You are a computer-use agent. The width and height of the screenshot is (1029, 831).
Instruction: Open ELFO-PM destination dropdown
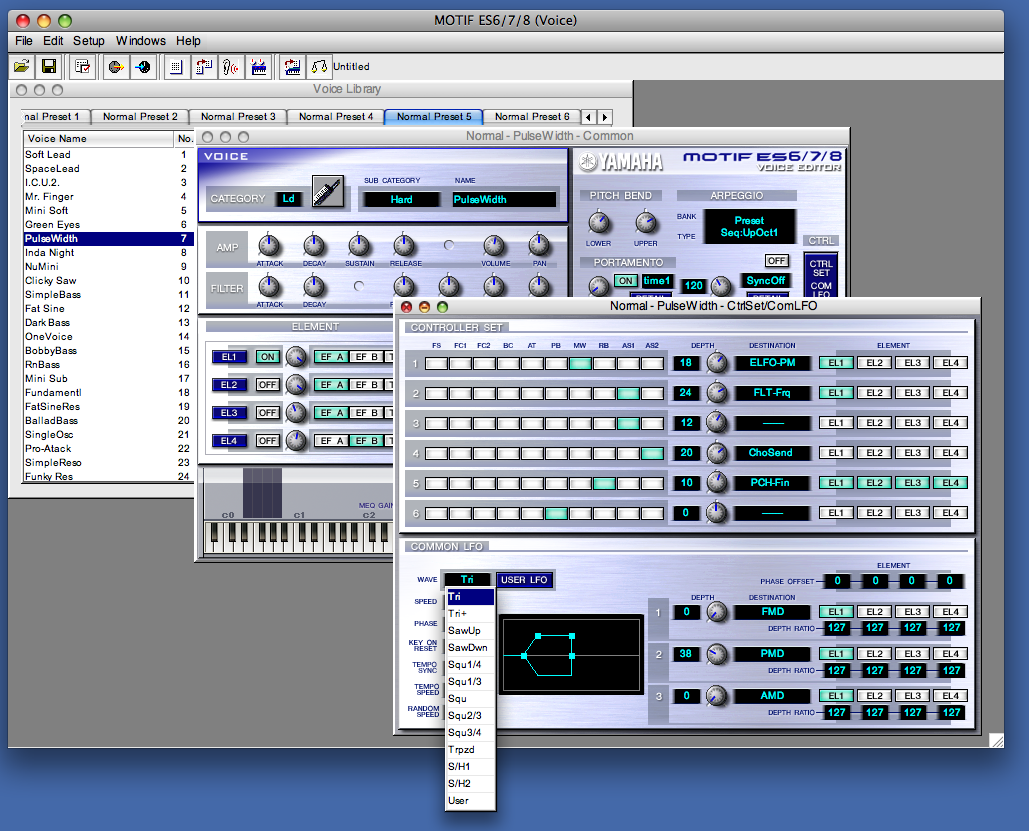tap(772, 362)
